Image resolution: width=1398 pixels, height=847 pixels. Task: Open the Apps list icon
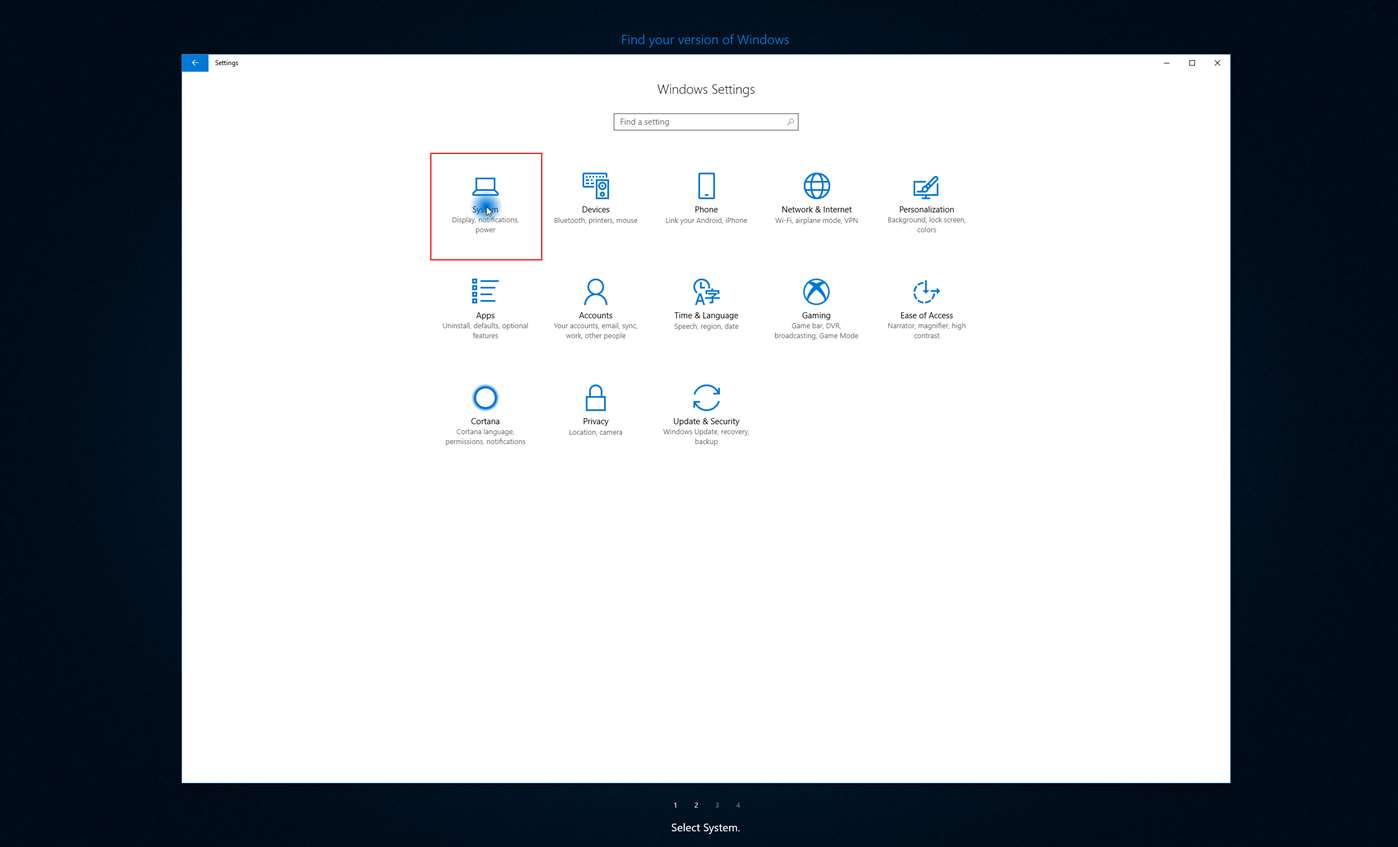[485, 291]
